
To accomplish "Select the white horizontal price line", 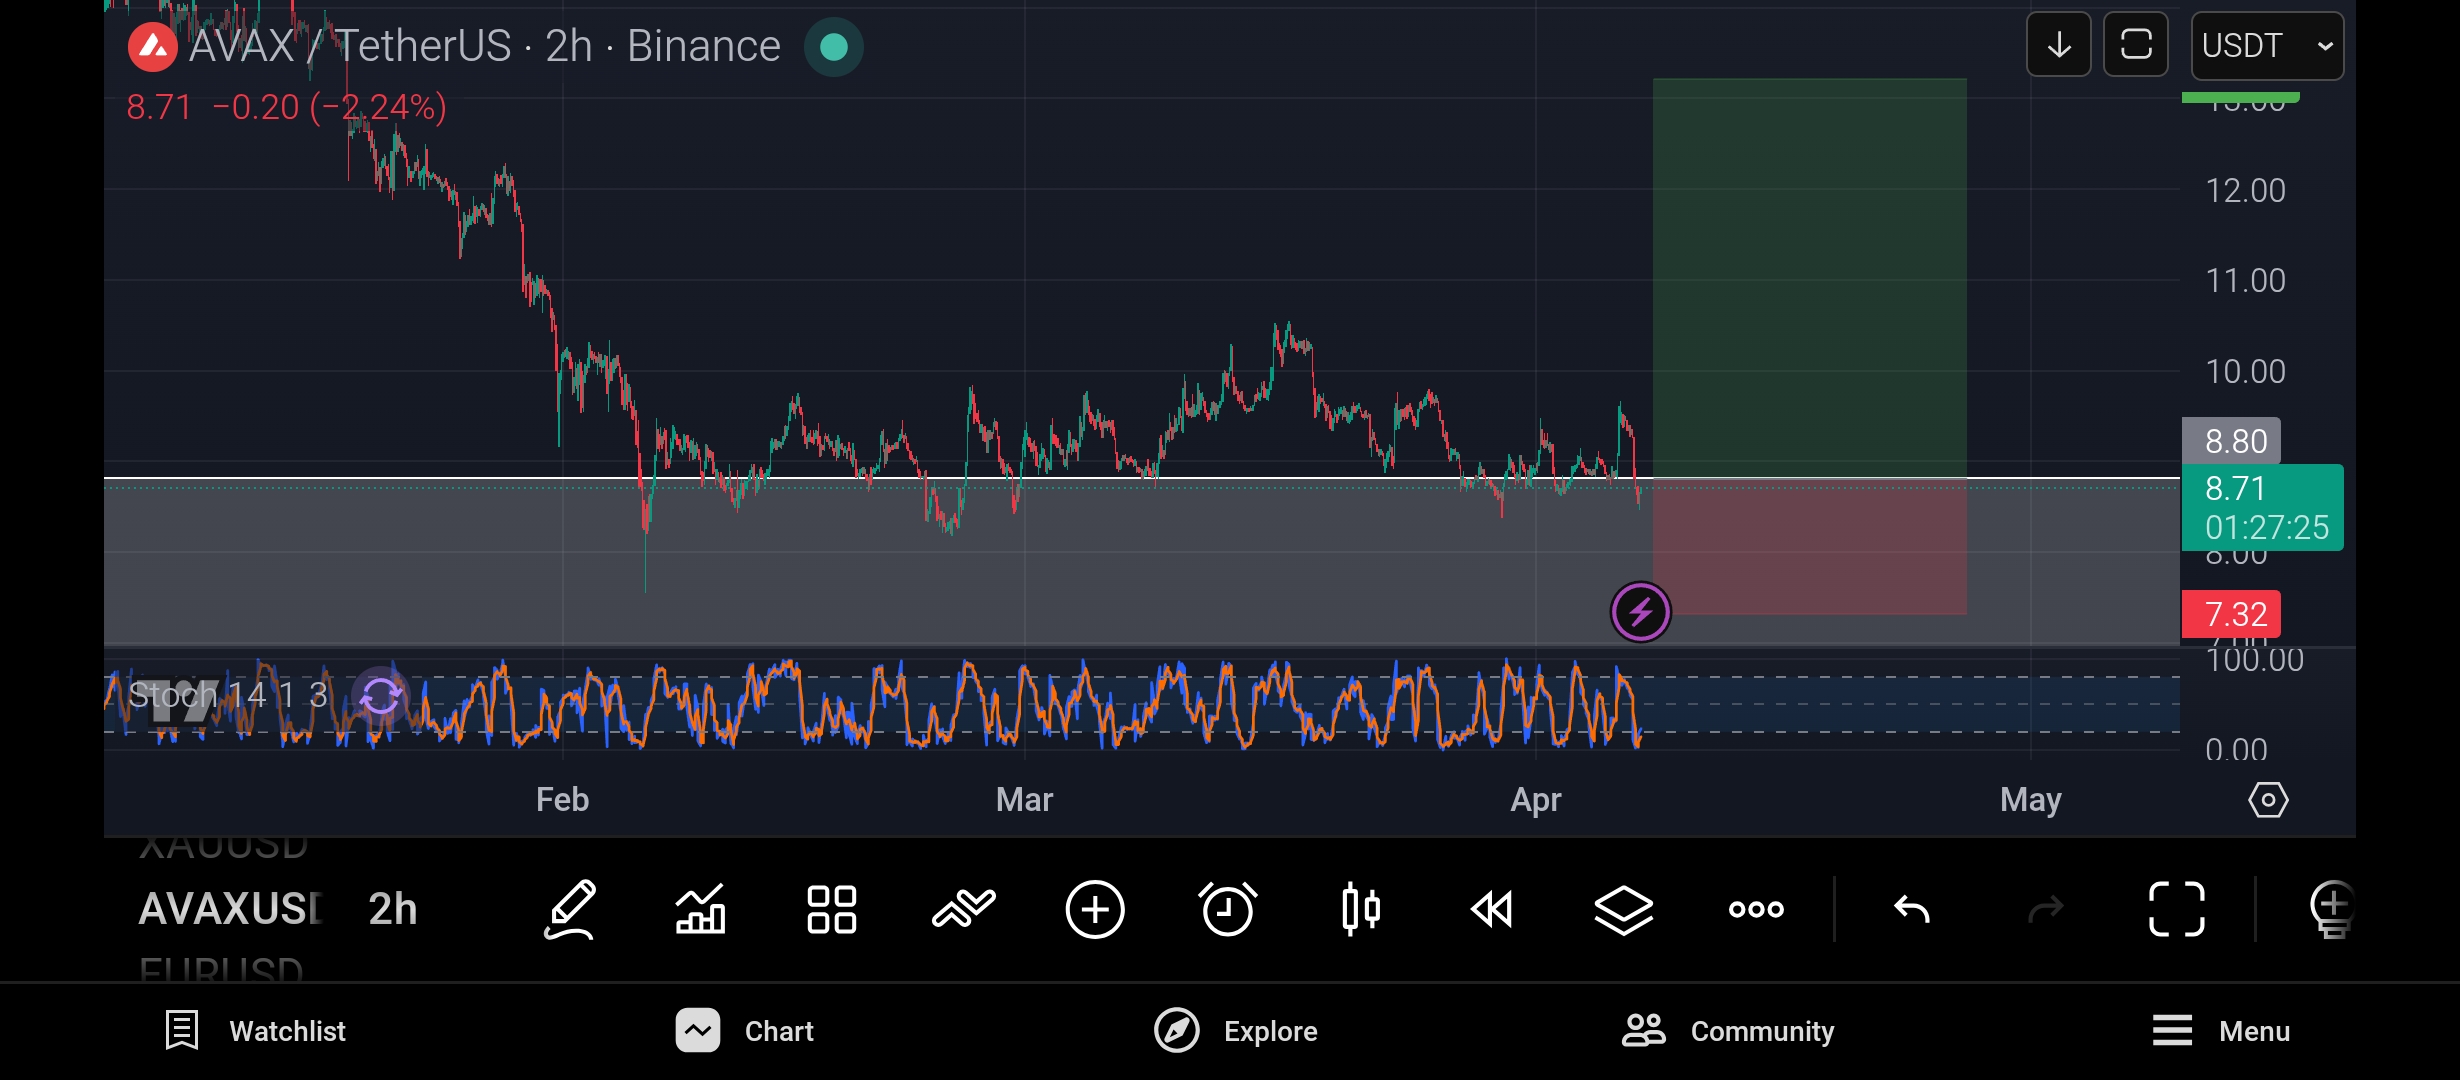I will click(1142, 479).
